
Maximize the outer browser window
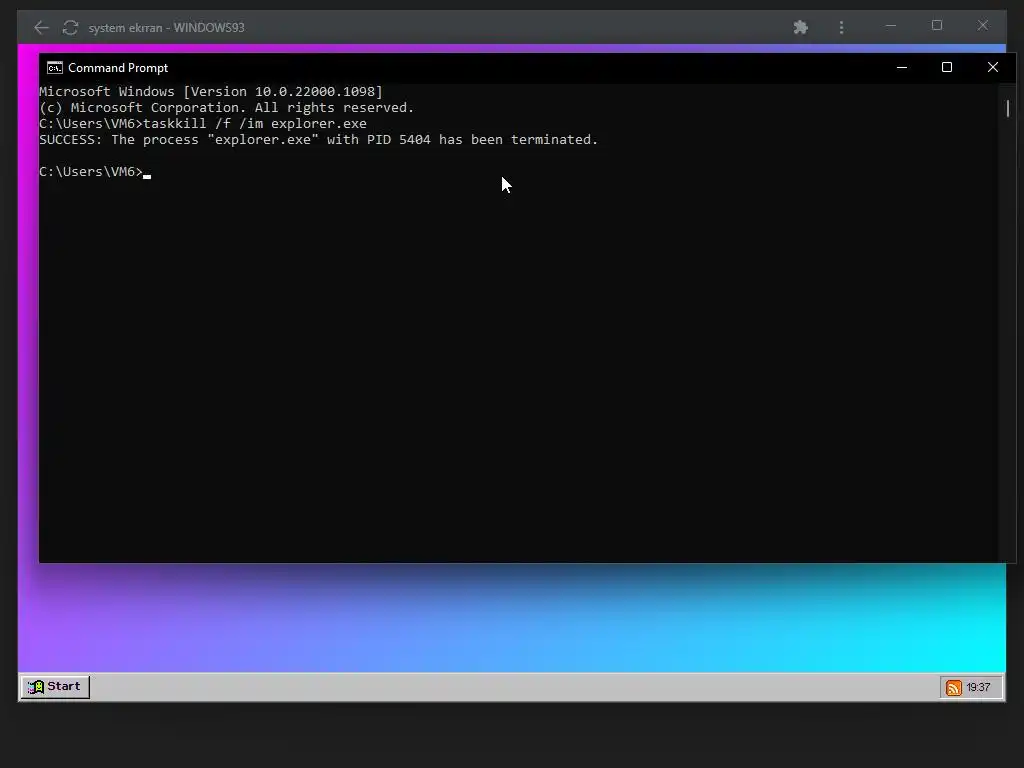click(937, 25)
